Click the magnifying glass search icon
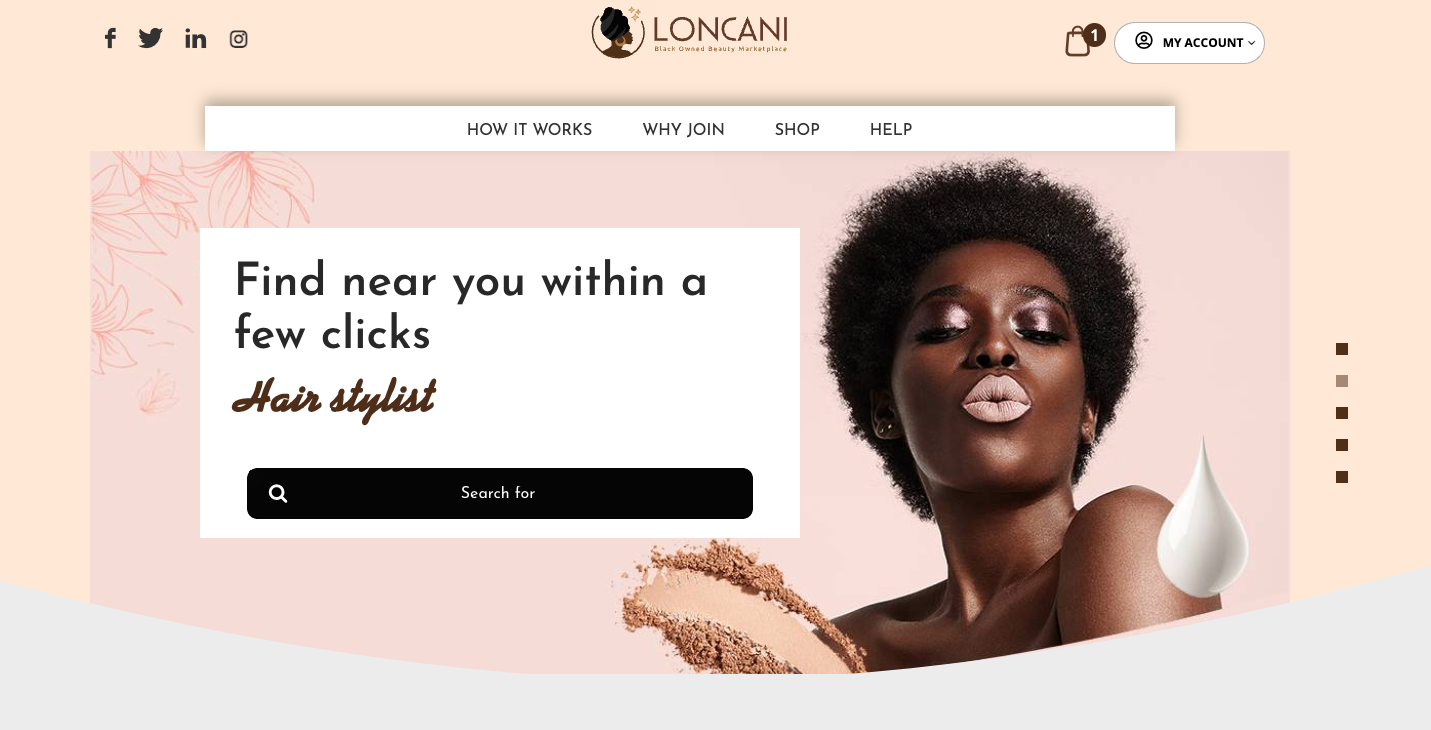Image resolution: width=1431 pixels, height=730 pixels. pos(278,493)
